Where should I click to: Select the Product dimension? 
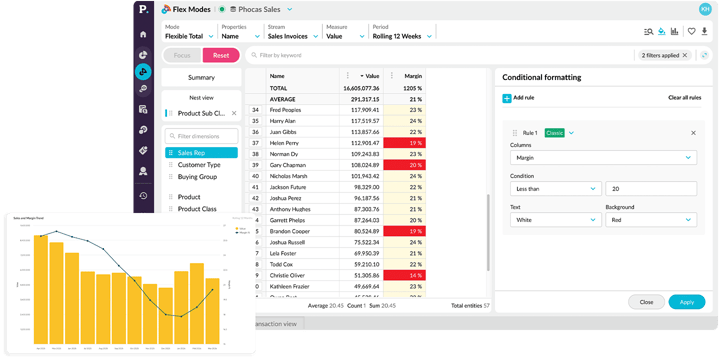(189, 197)
